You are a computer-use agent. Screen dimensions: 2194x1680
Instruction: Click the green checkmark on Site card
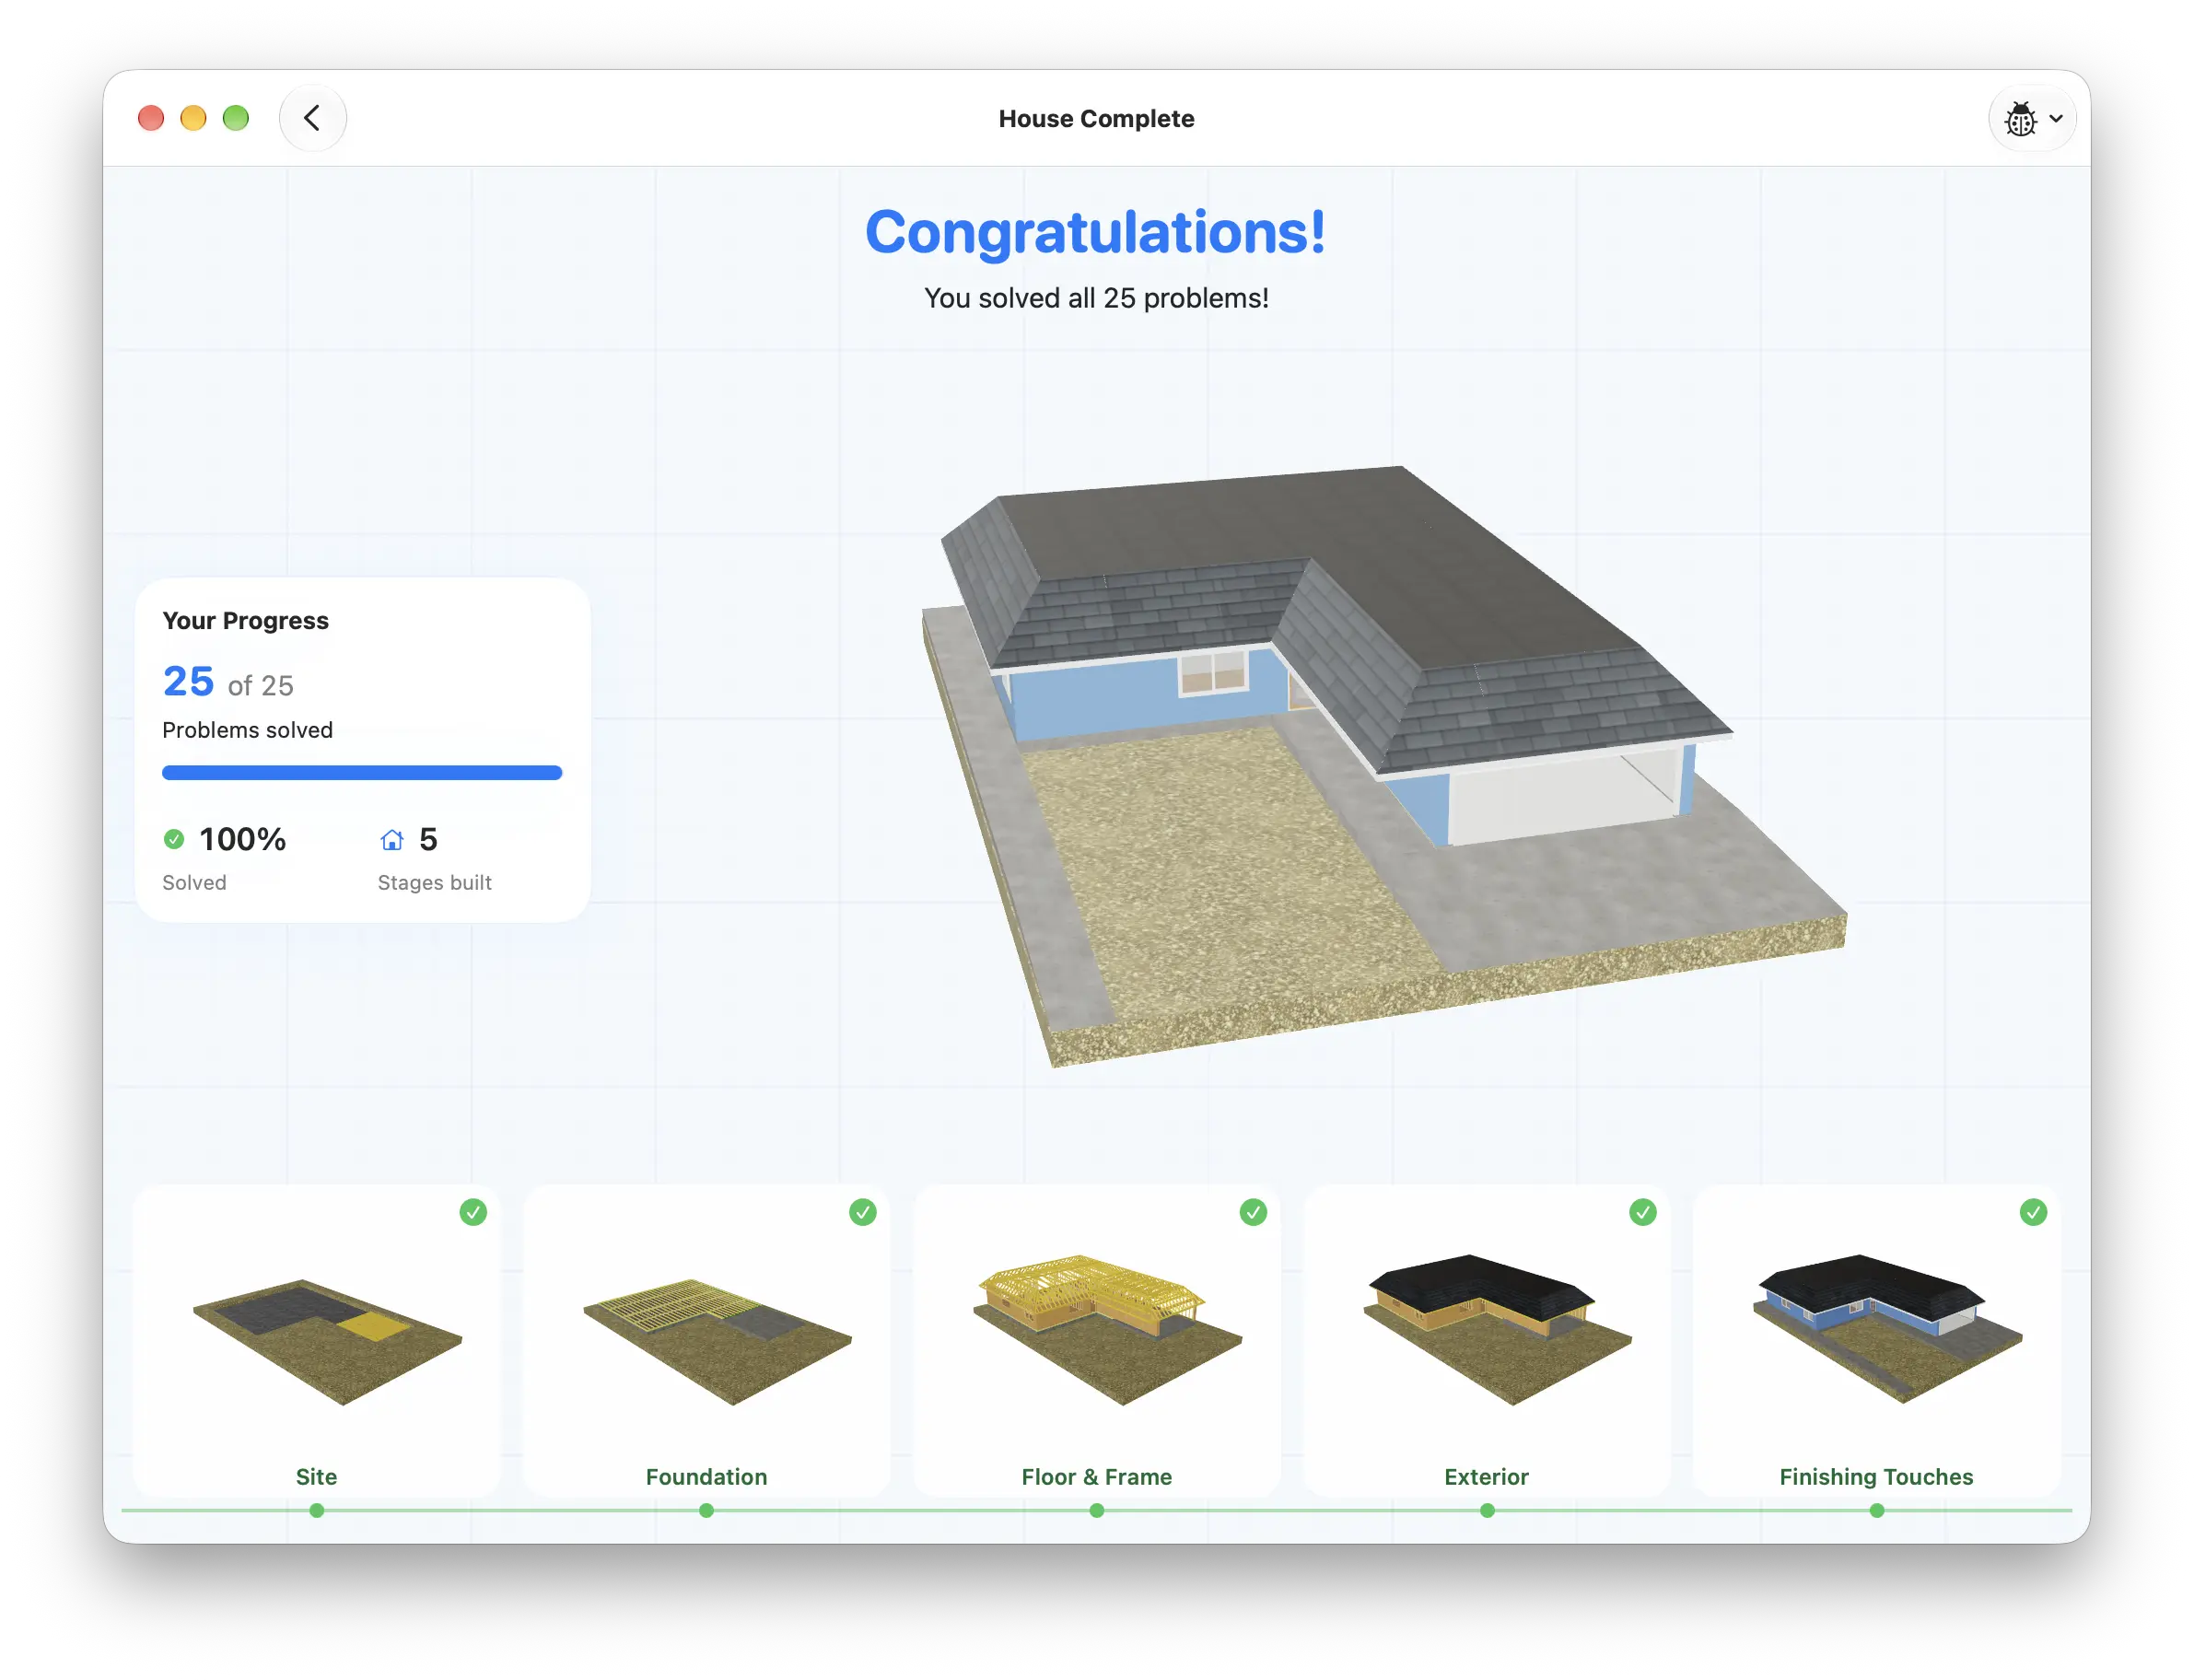click(x=473, y=1212)
